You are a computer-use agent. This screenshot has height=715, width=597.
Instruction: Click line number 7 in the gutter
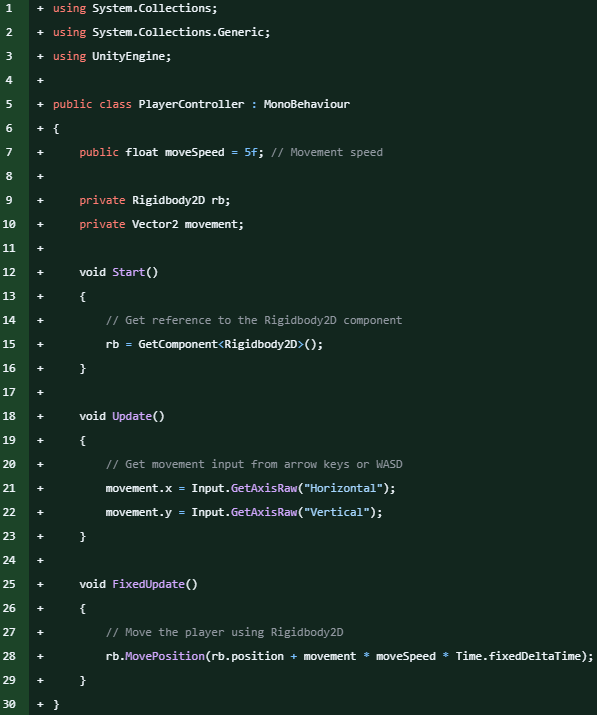click(x=9, y=152)
